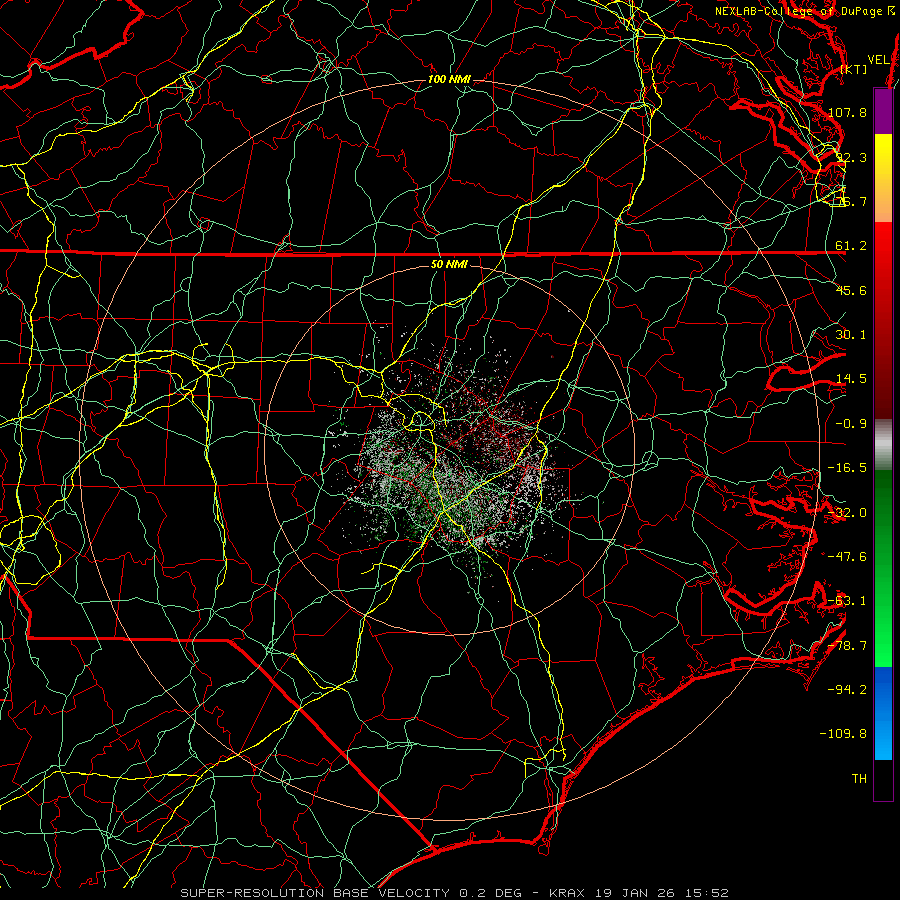
Task: Click the VEL legend title
Action: 878,60
